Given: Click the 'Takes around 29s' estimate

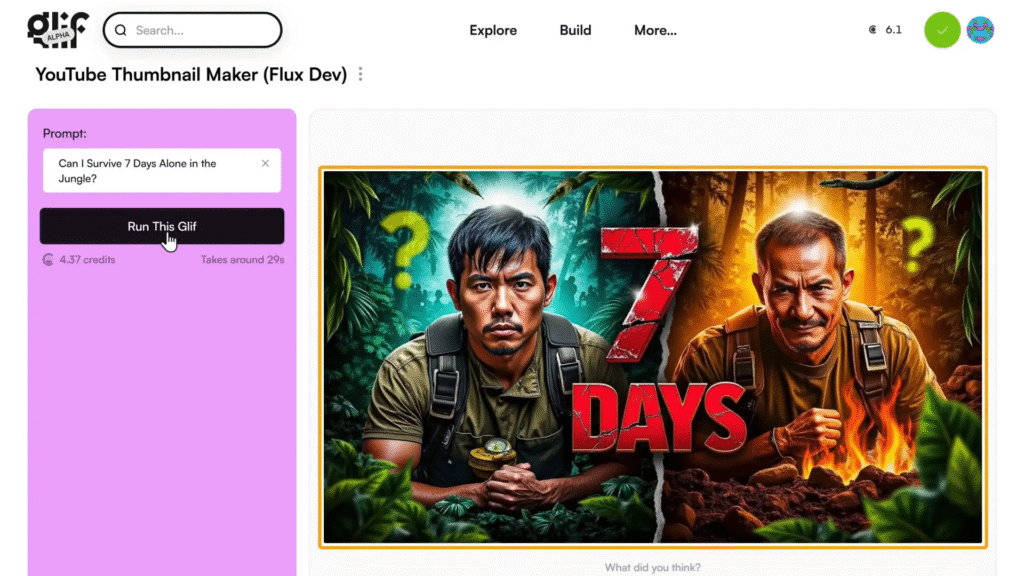Looking at the screenshot, I should coord(242,260).
